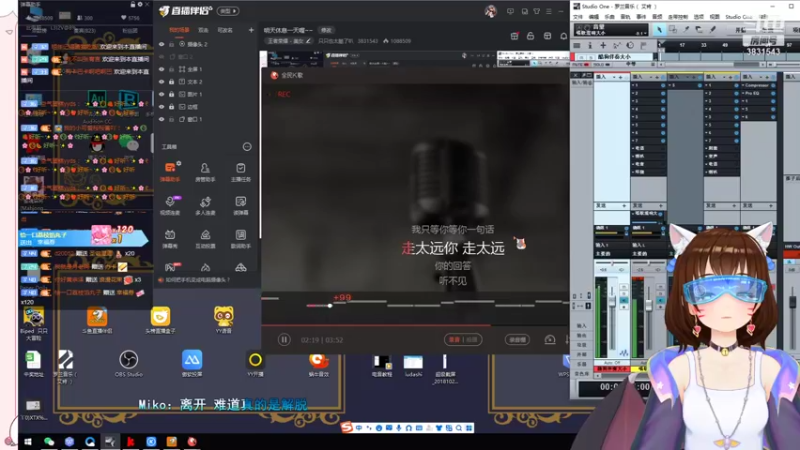Viewport: 800px width, 450px height.
Task: Select the Arrow tool in Studio One
Action: (659, 30)
